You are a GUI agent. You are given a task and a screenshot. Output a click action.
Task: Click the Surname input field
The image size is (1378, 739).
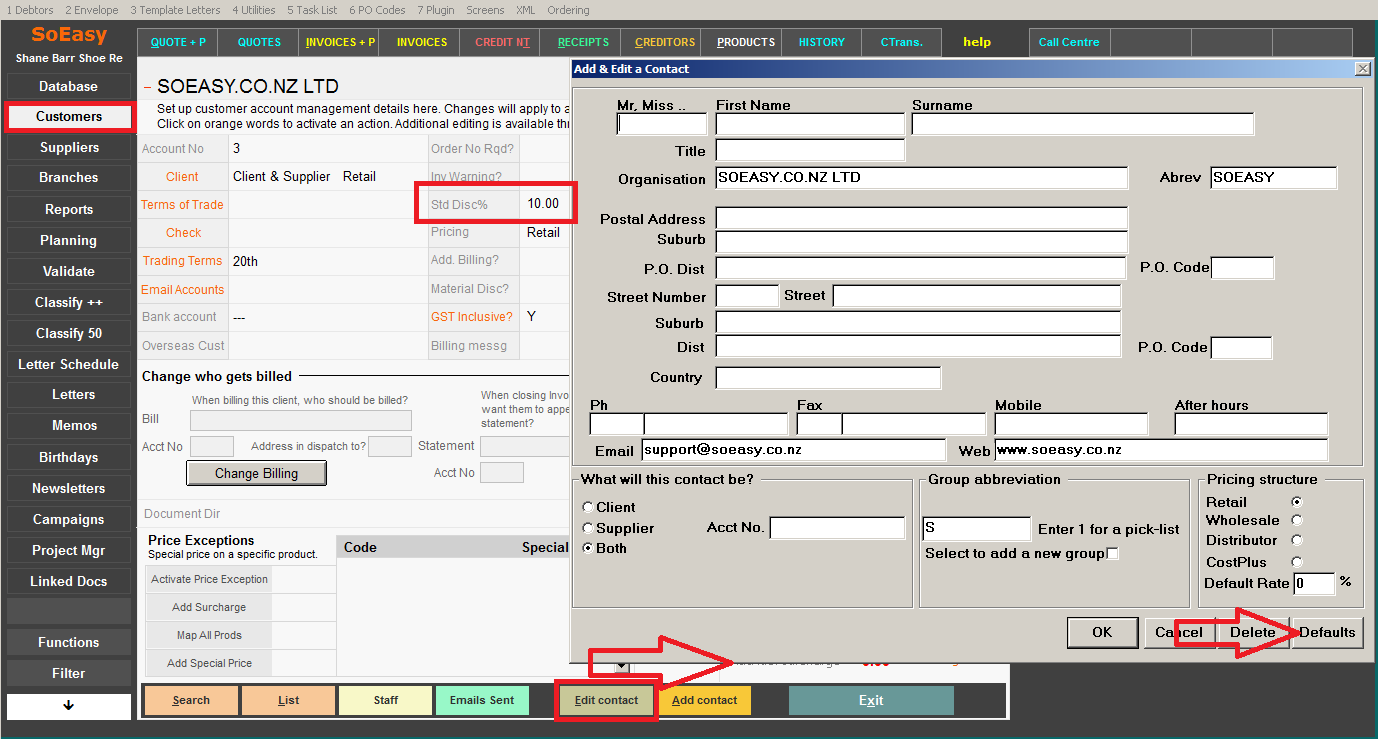click(1083, 124)
